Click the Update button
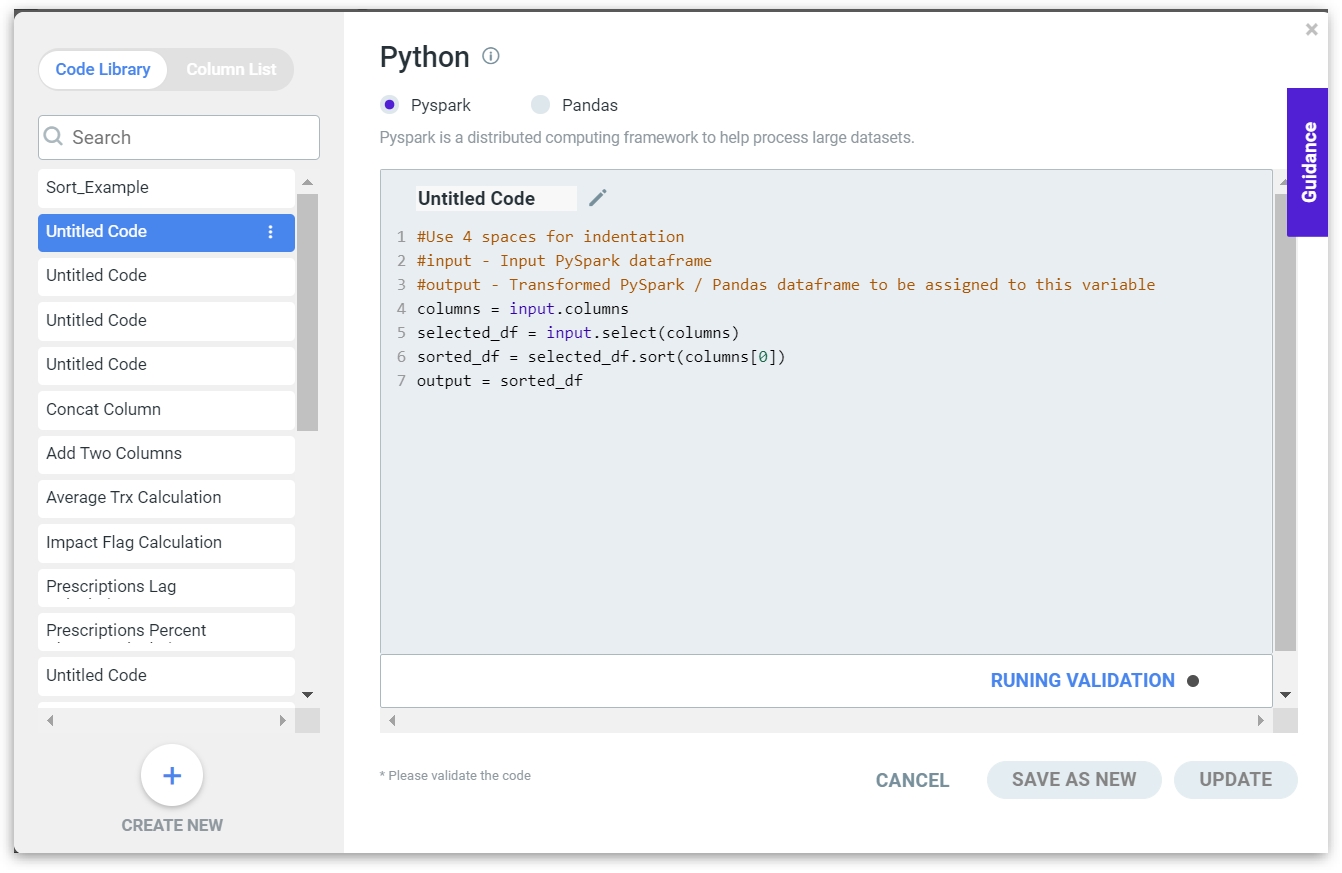 click(1235, 780)
